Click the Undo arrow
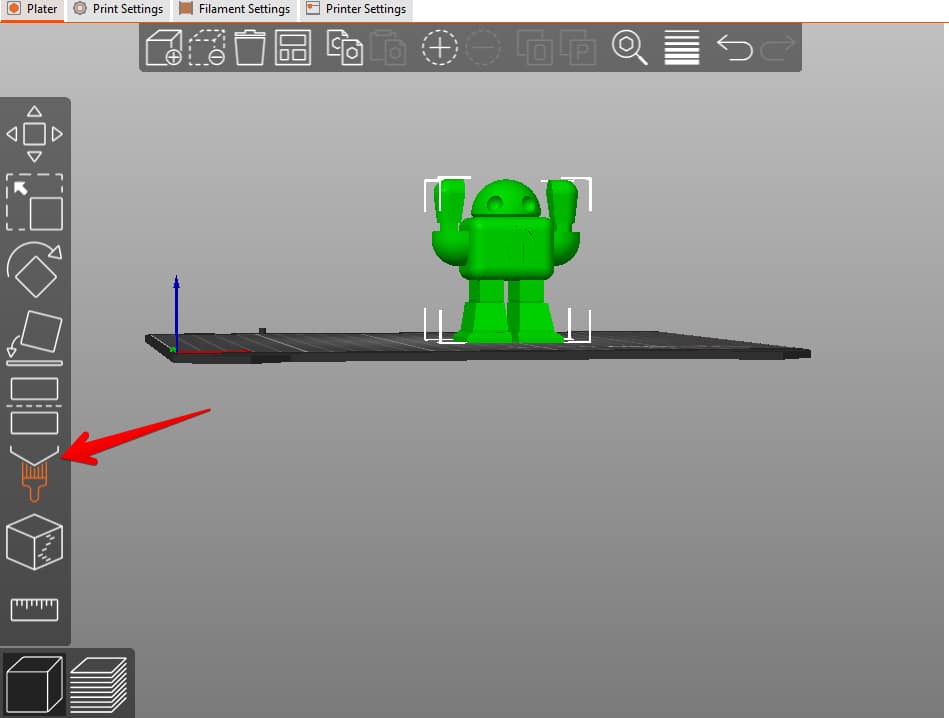Screen dimensions: 949x718 click(734, 47)
